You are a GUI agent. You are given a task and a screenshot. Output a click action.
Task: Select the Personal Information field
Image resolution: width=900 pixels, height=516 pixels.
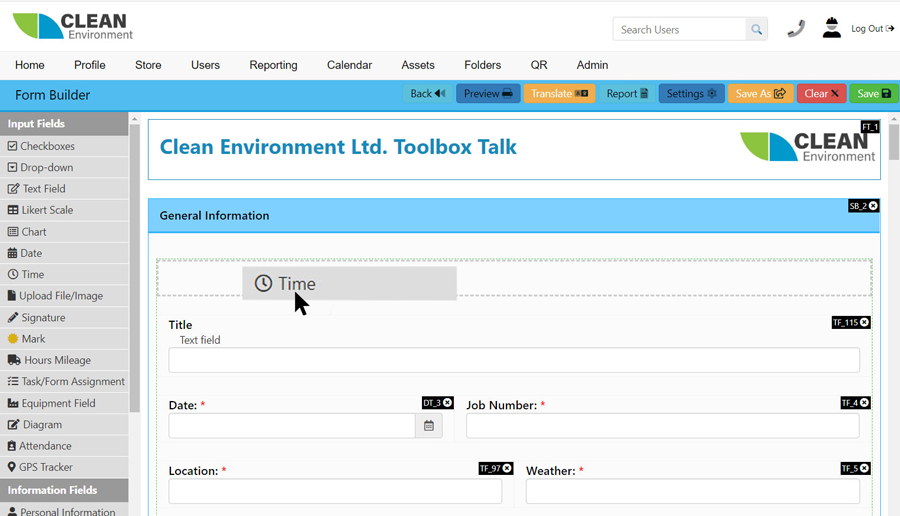(64, 510)
